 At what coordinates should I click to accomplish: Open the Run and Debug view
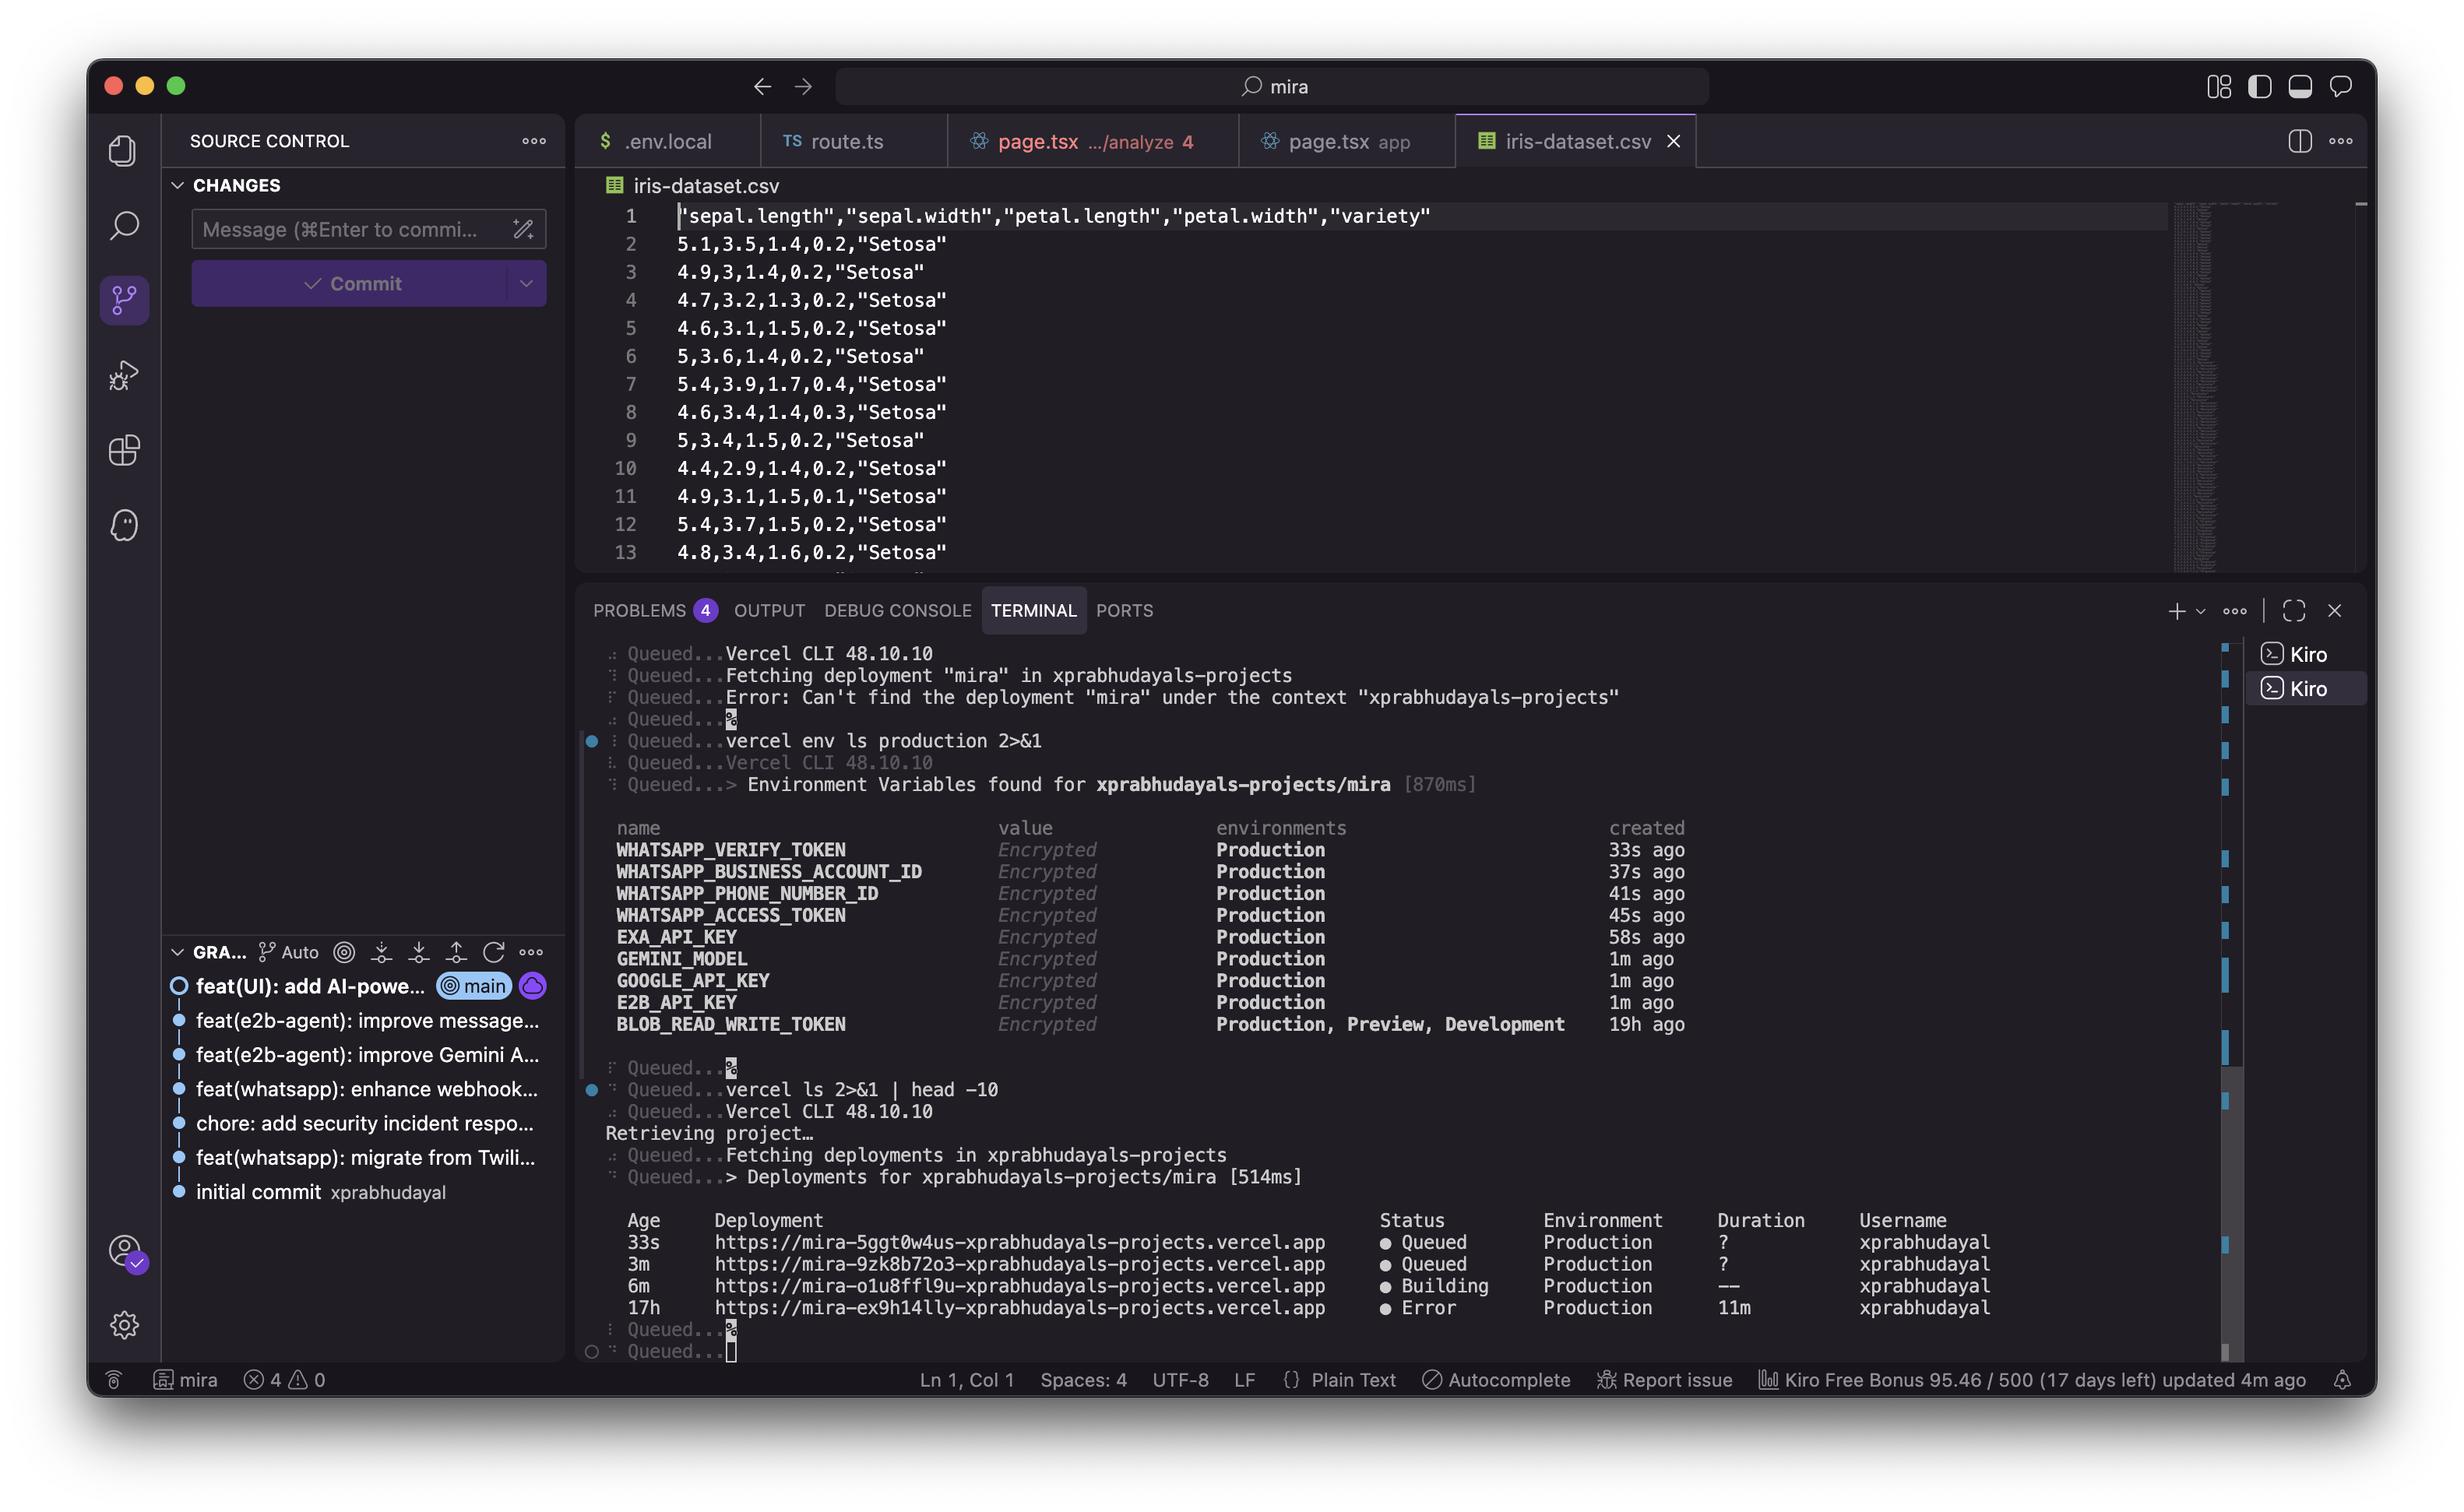pyautogui.click(x=123, y=375)
